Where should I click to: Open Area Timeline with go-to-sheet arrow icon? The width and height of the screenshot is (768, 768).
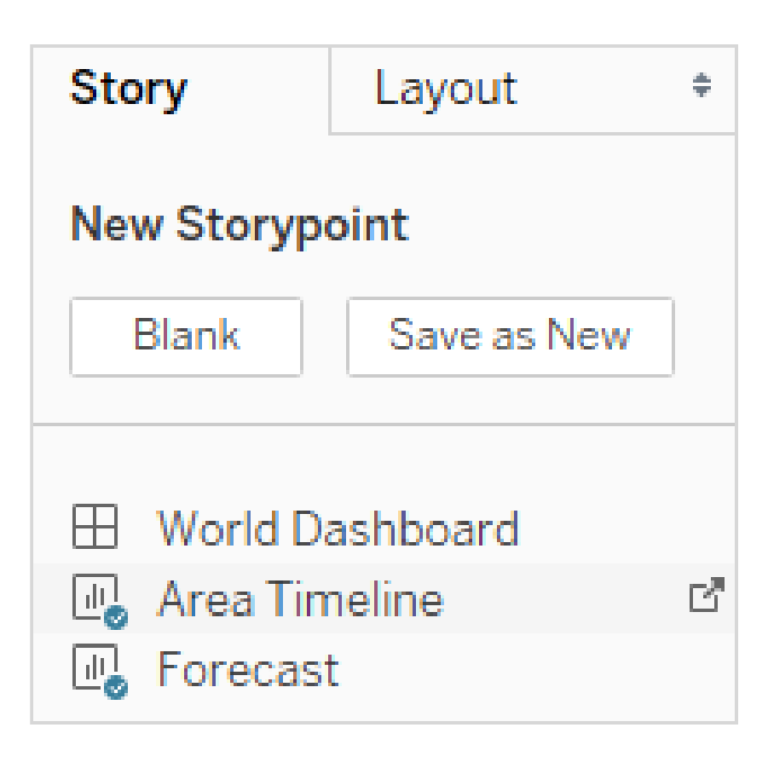click(706, 596)
